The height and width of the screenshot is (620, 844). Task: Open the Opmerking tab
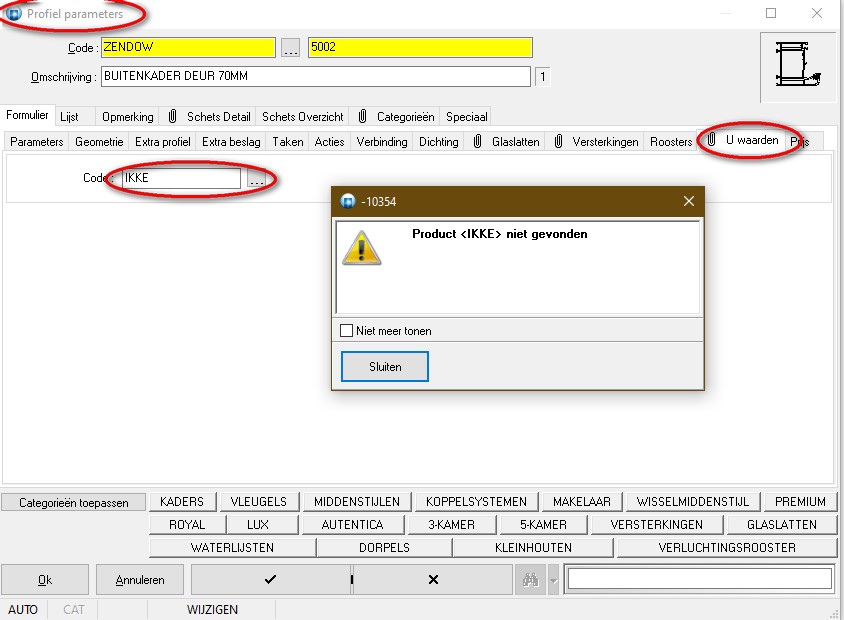click(x=128, y=117)
